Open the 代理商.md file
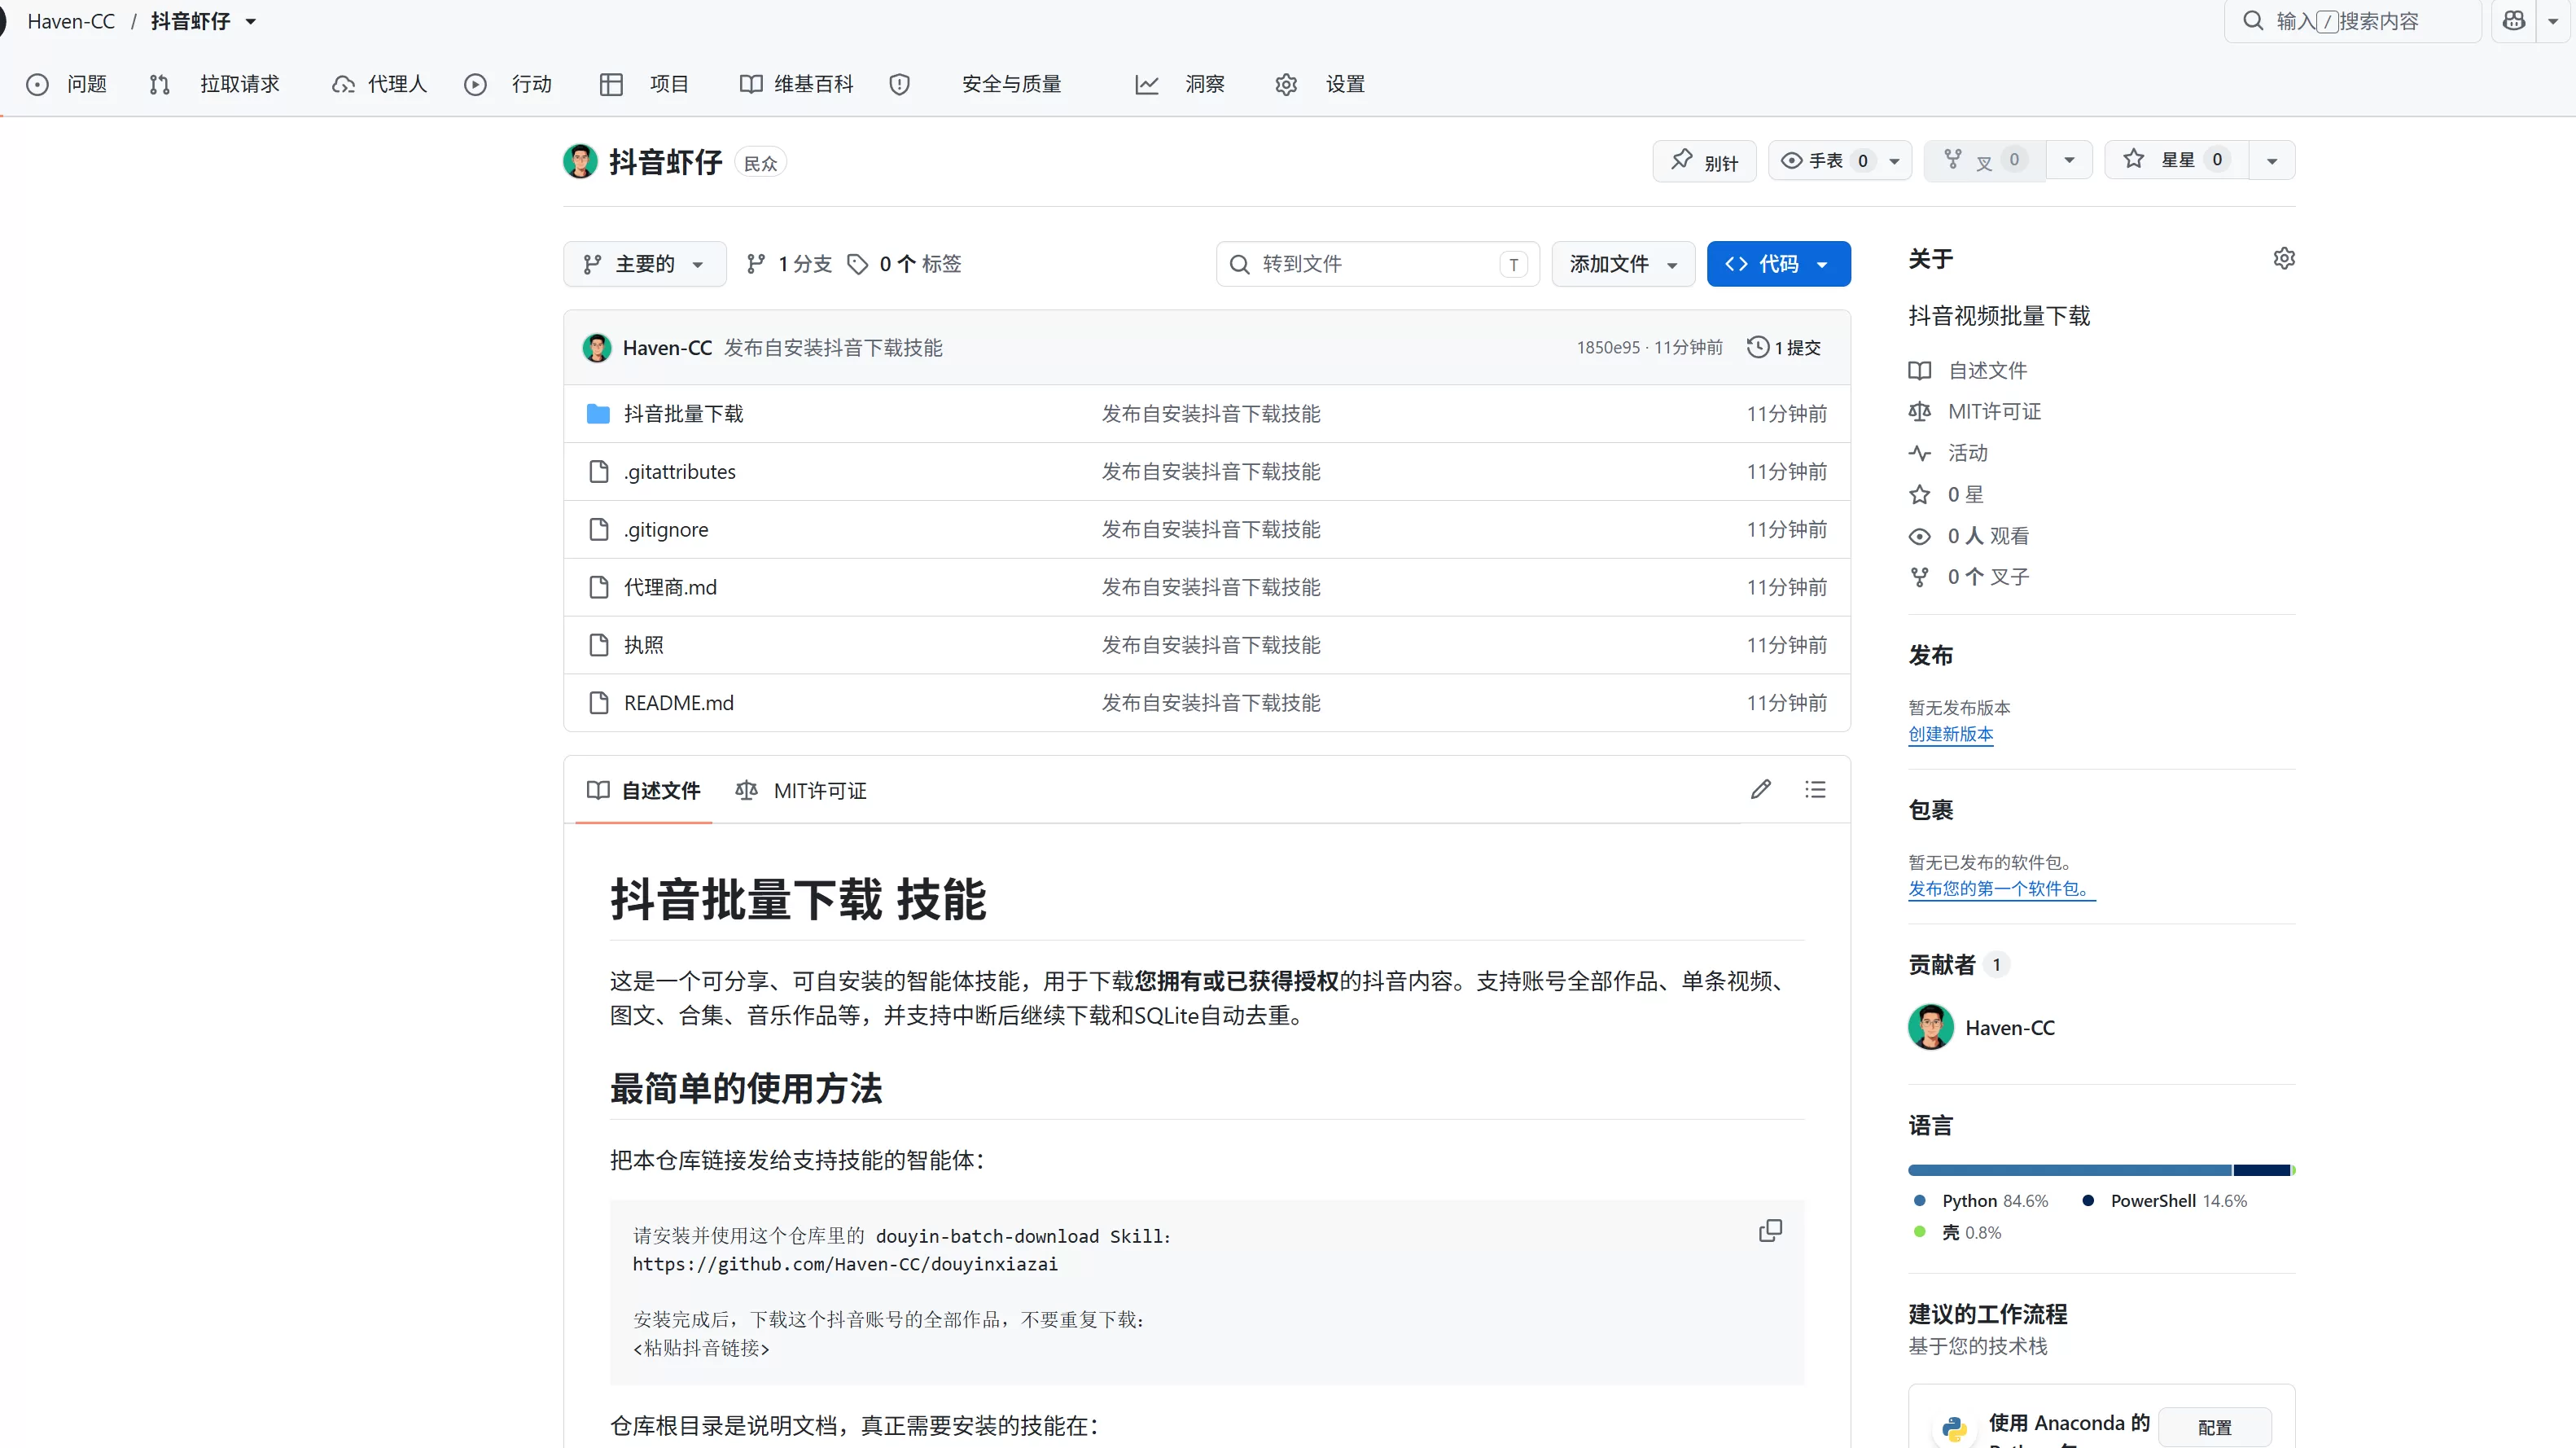Screen dimensions: 2576x1448 coord(670,587)
